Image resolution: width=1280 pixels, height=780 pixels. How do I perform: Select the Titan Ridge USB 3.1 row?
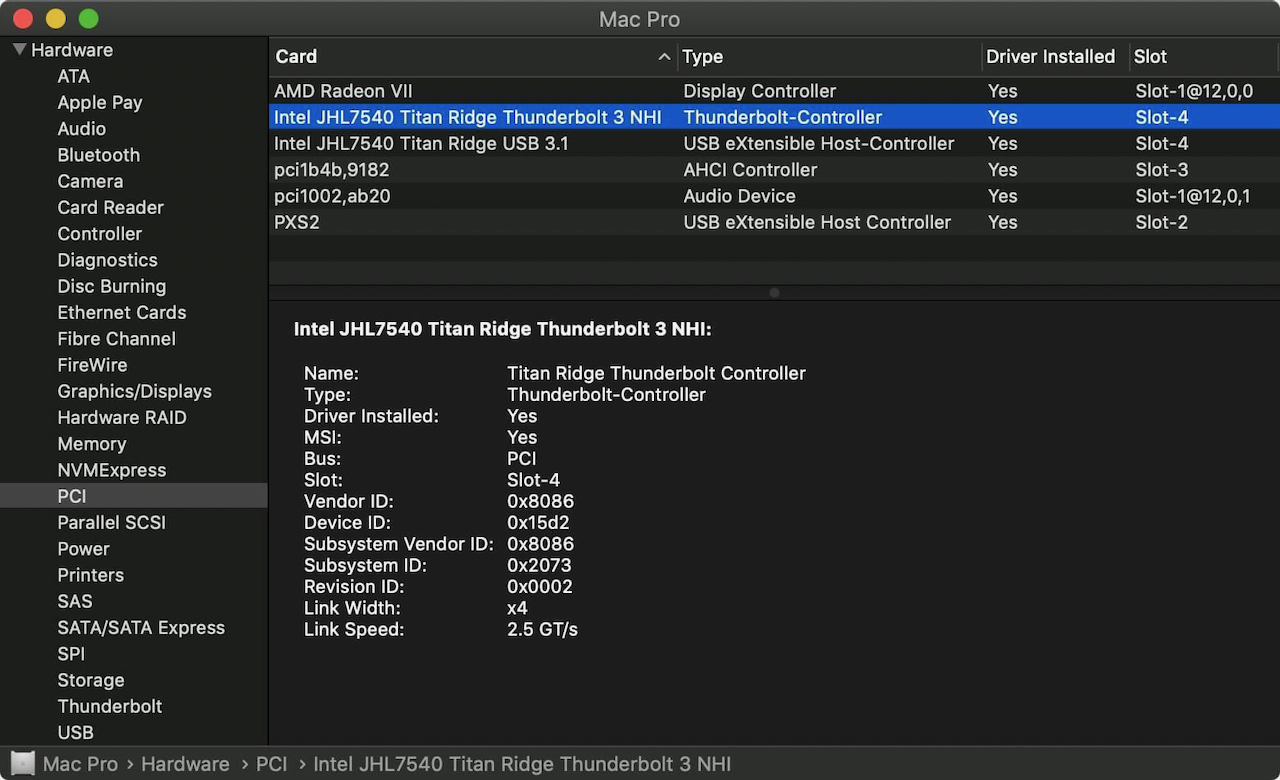pos(774,143)
